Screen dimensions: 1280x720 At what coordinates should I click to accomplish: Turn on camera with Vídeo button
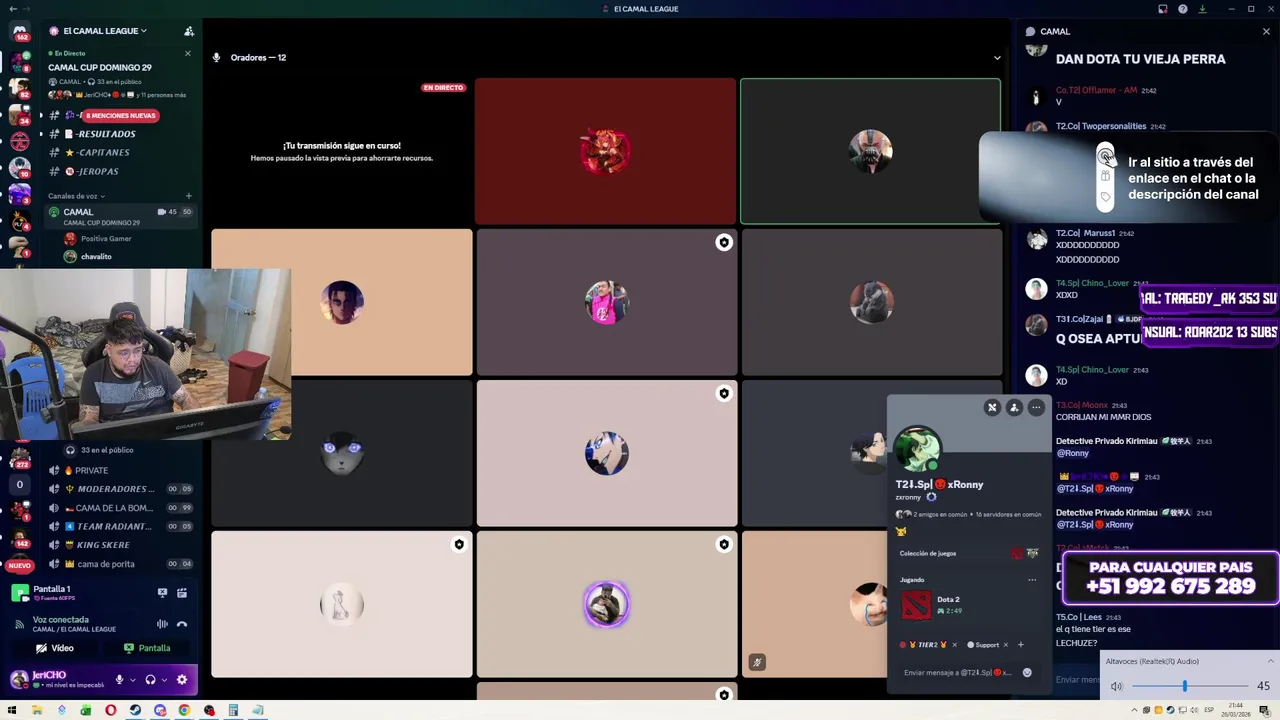55,648
